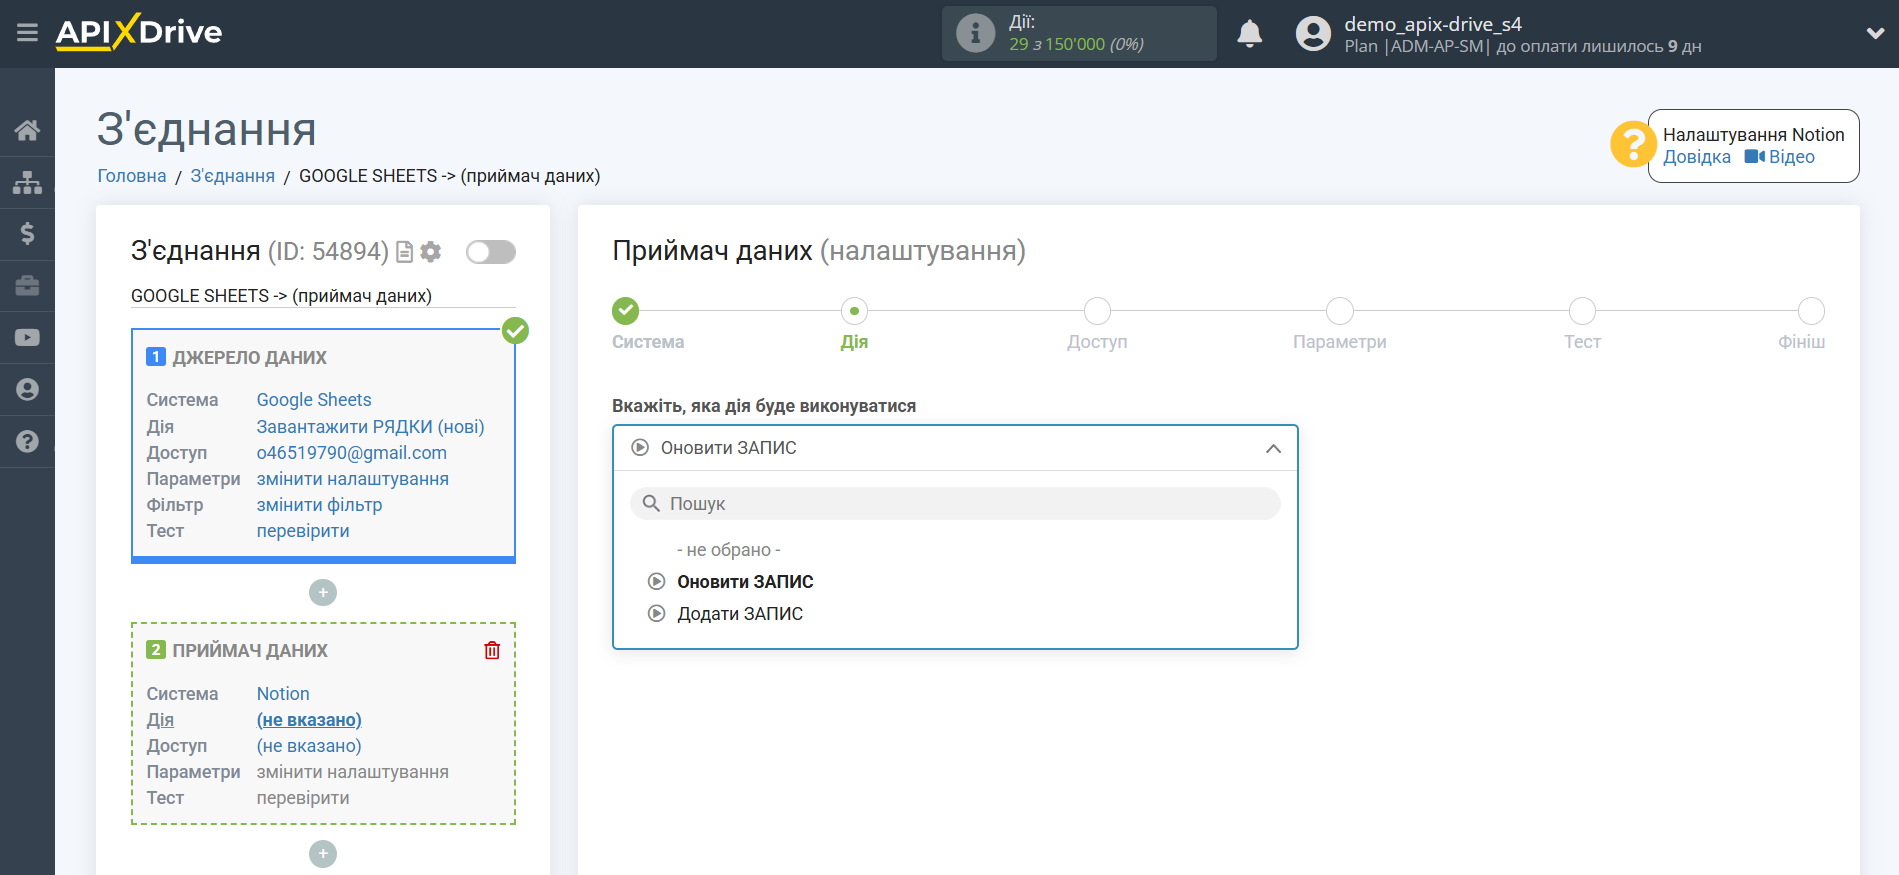Go to Система wizard step
Image resolution: width=1899 pixels, height=875 pixels.
click(626, 311)
